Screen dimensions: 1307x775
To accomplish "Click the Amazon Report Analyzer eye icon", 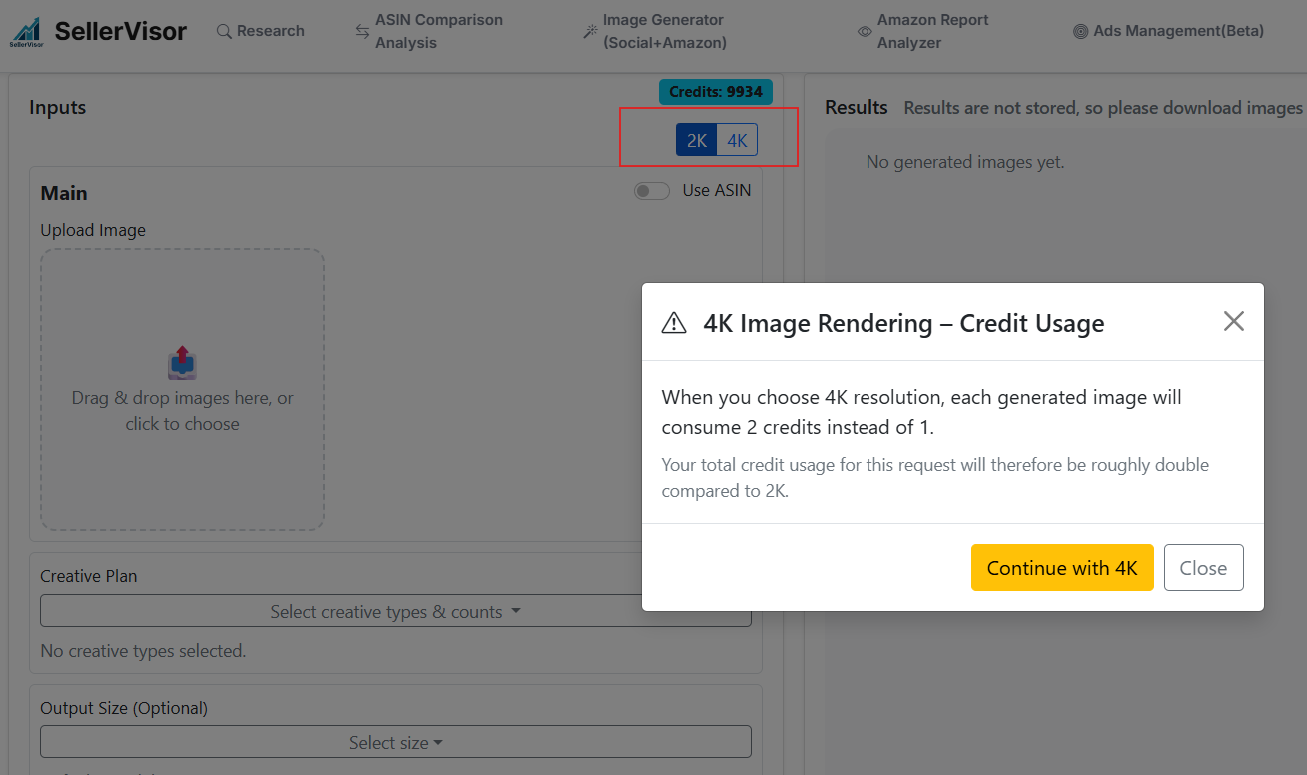I will (x=864, y=32).
